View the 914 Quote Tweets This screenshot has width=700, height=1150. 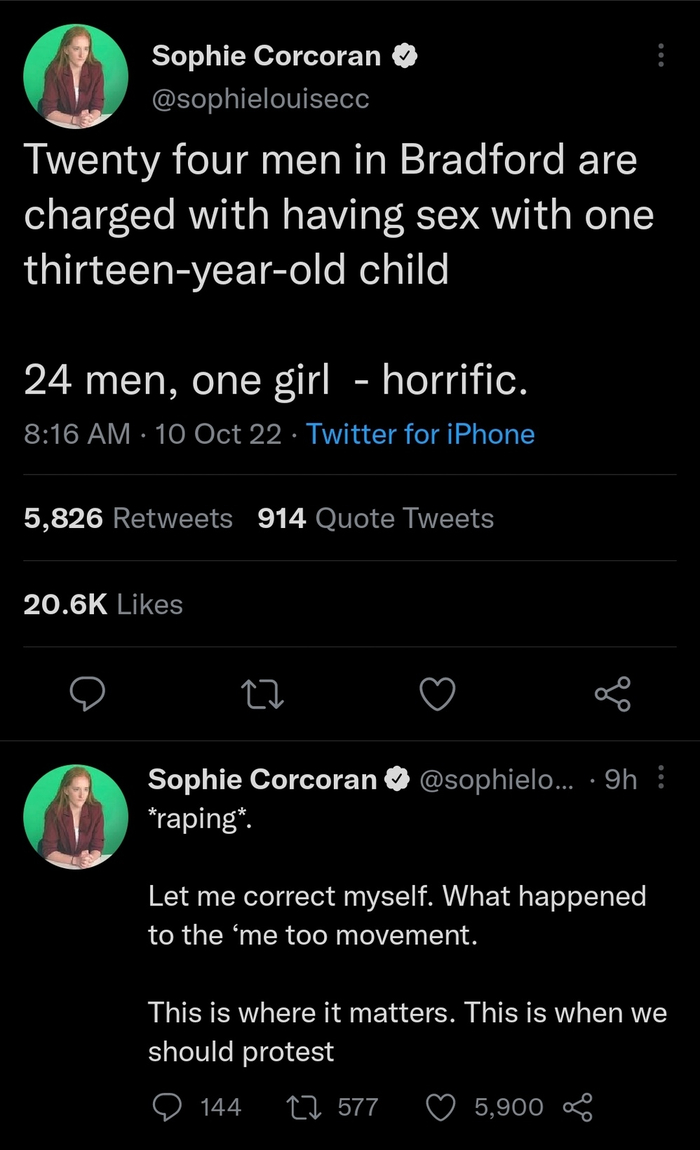(x=375, y=518)
